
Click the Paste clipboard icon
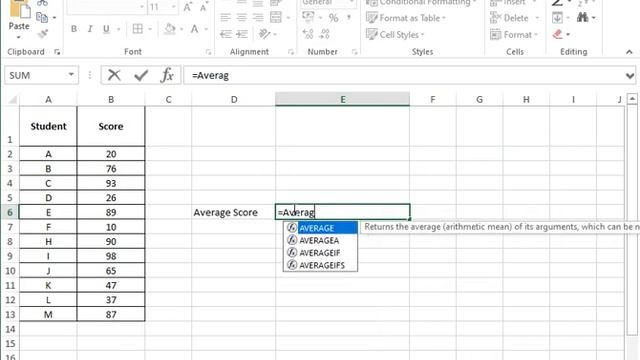(19, 9)
